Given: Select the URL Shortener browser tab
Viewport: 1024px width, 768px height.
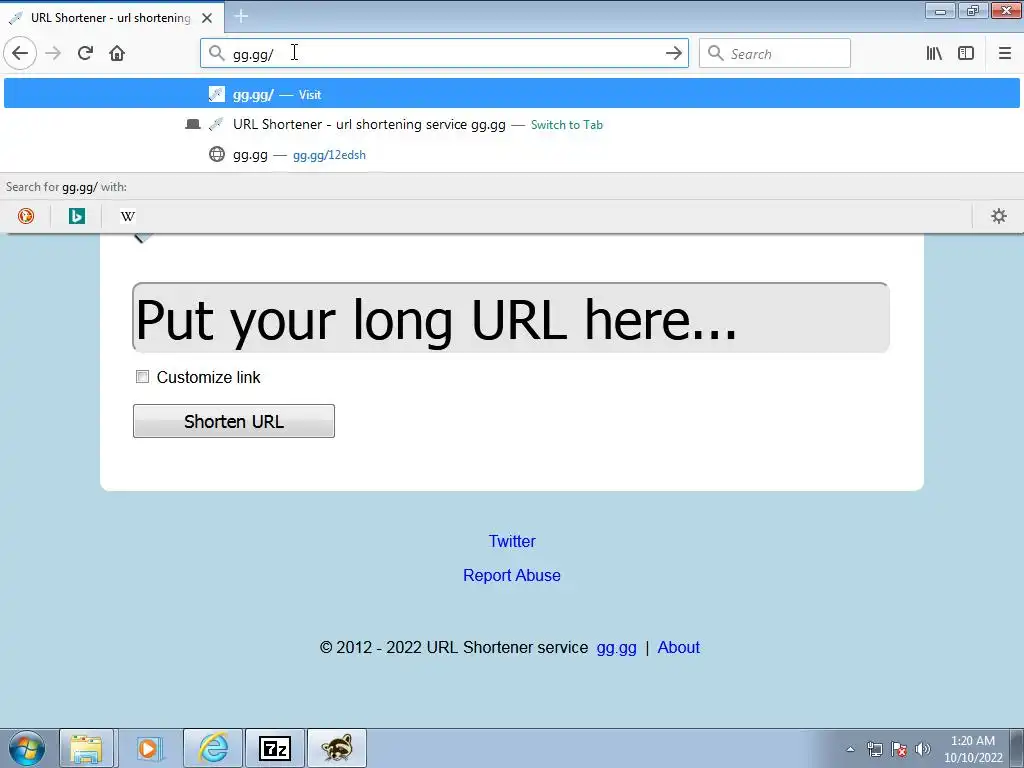Looking at the screenshot, I should (112, 18).
